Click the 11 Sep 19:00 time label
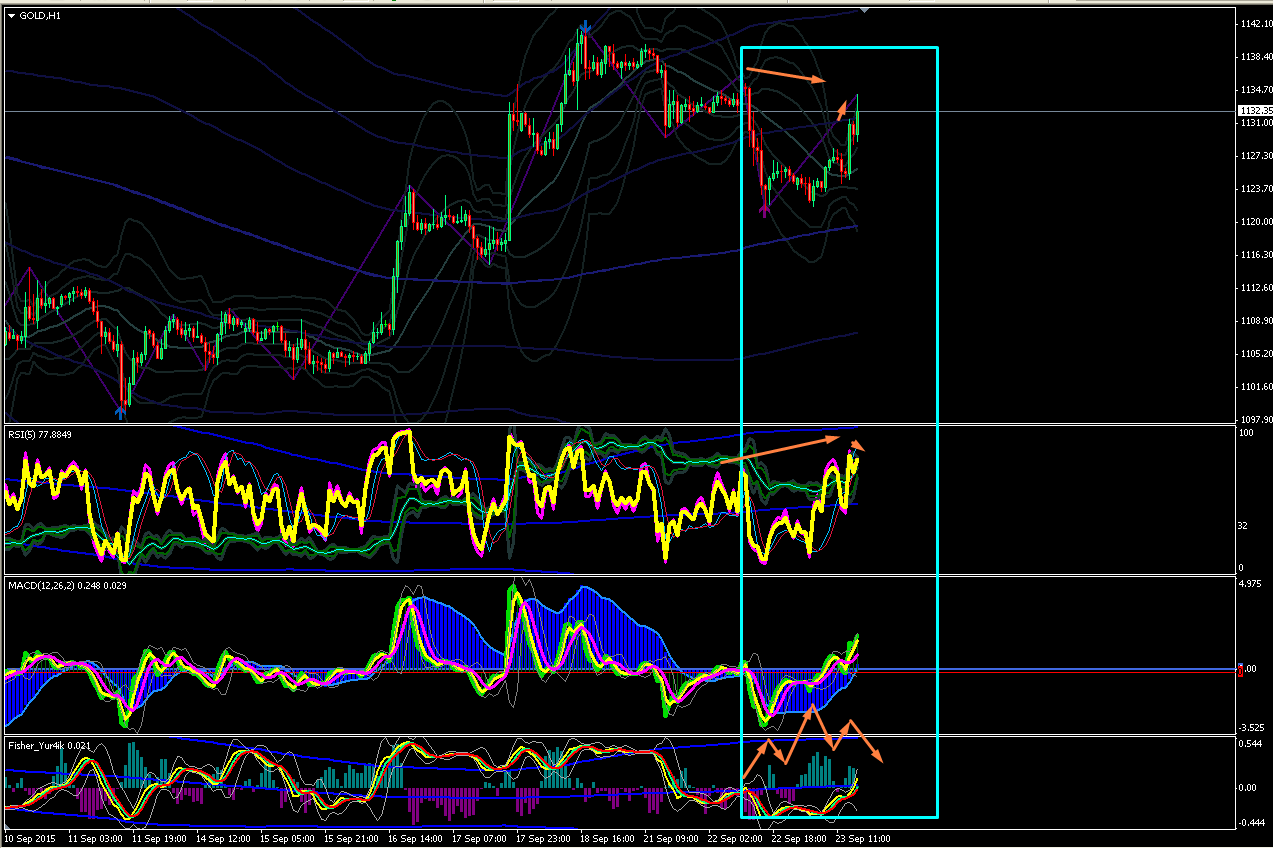This screenshot has width=1273, height=848. (158, 838)
